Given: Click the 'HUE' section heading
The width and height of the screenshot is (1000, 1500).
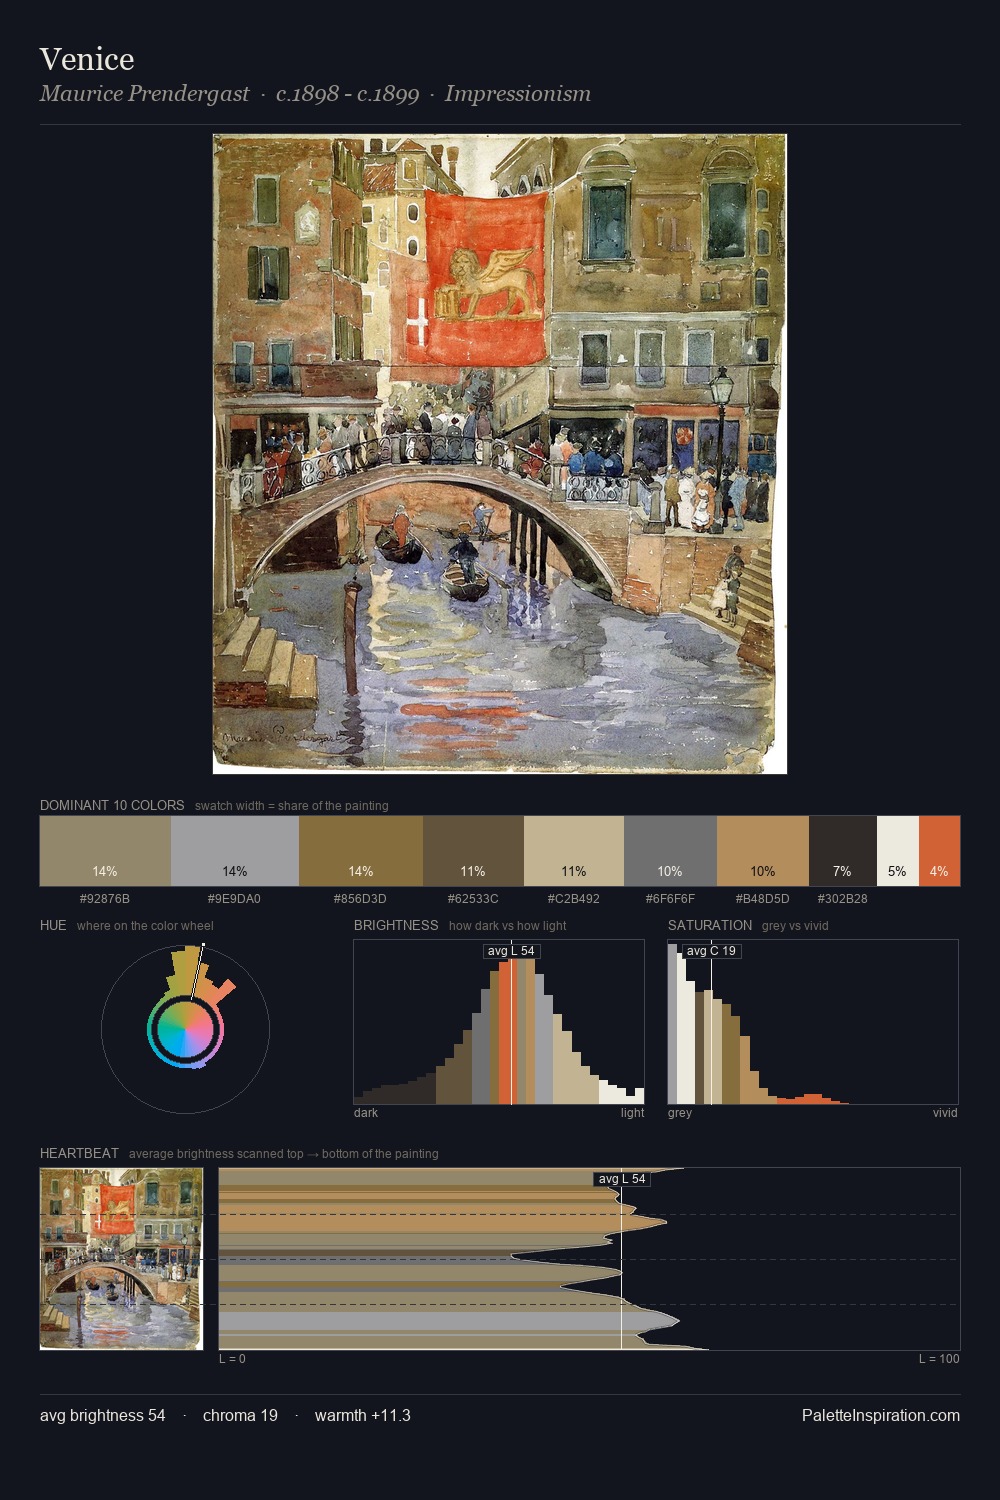Looking at the screenshot, I should click(53, 925).
